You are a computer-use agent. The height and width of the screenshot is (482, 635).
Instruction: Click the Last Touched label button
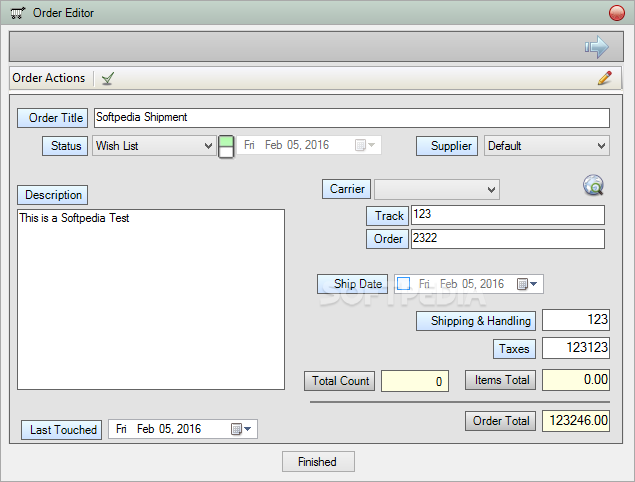[62, 430]
